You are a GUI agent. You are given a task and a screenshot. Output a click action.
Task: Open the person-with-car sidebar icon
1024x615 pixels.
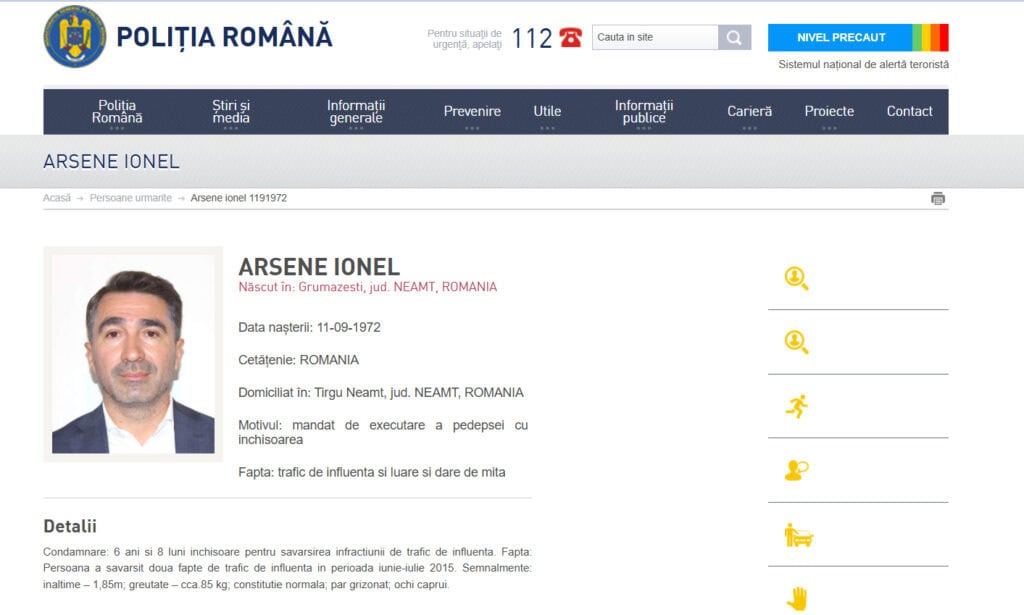[798, 535]
